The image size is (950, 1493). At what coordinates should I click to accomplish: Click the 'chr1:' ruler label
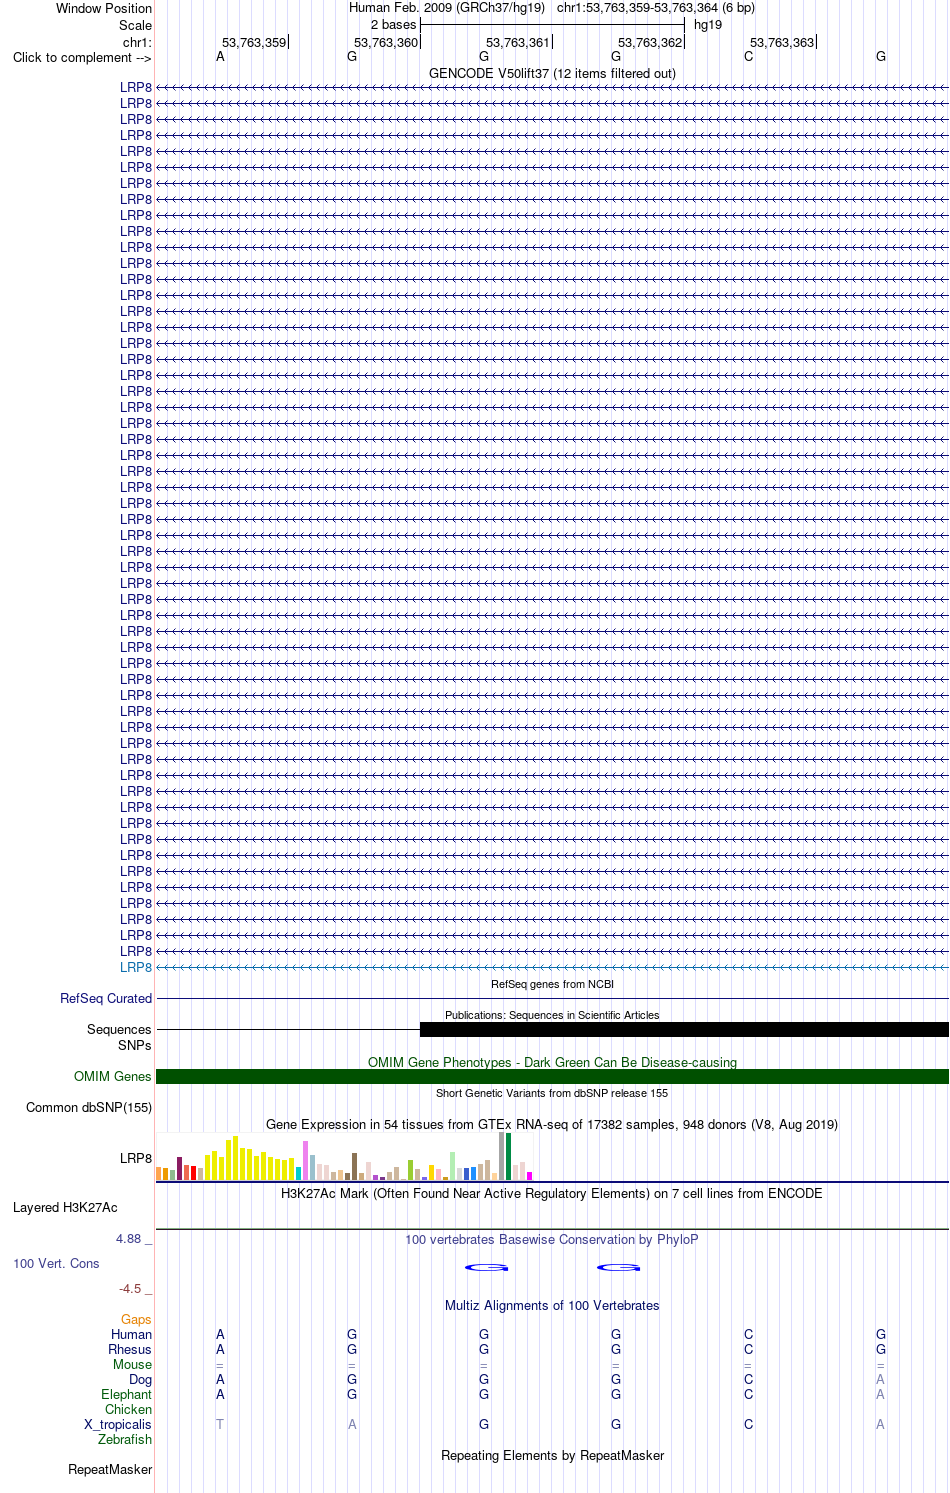[x=137, y=42]
